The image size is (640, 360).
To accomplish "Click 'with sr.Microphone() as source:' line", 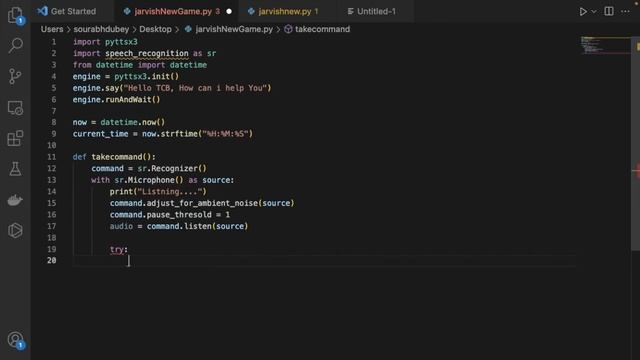I will [163, 180].
